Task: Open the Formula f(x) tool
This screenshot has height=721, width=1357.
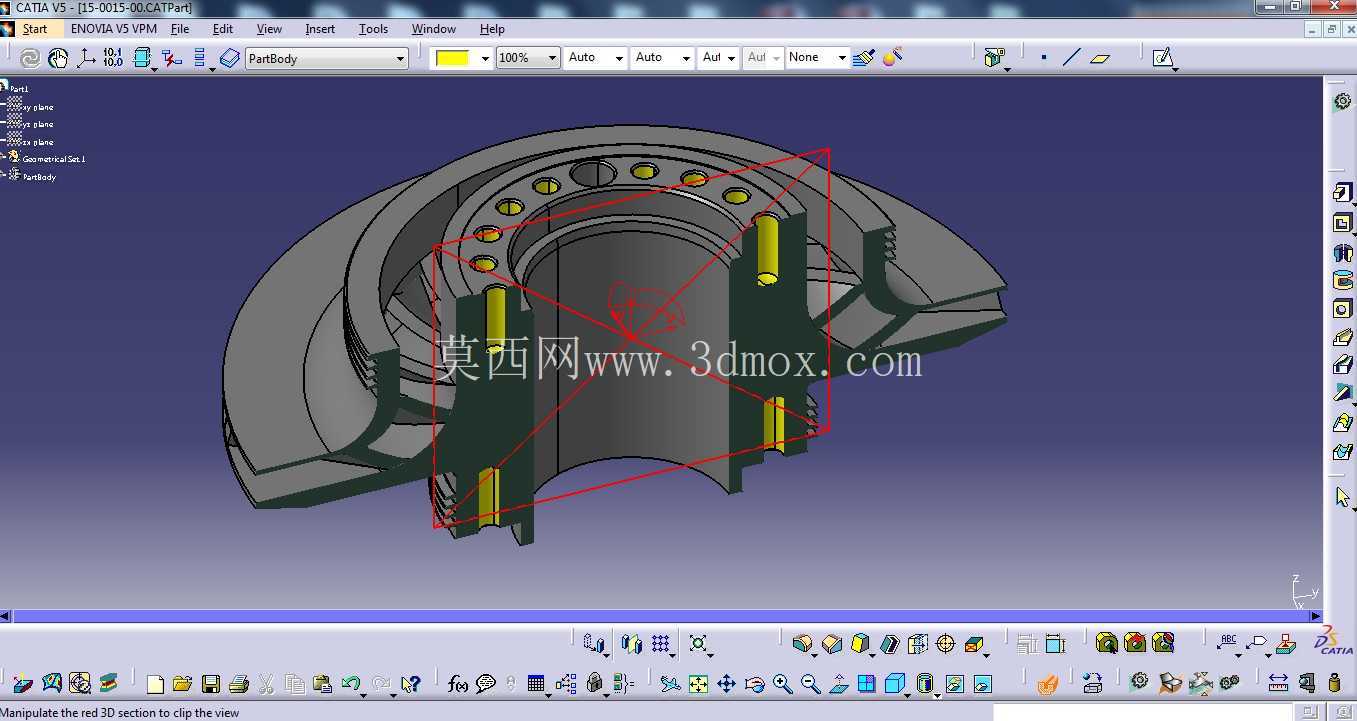Action: pyautogui.click(x=458, y=684)
